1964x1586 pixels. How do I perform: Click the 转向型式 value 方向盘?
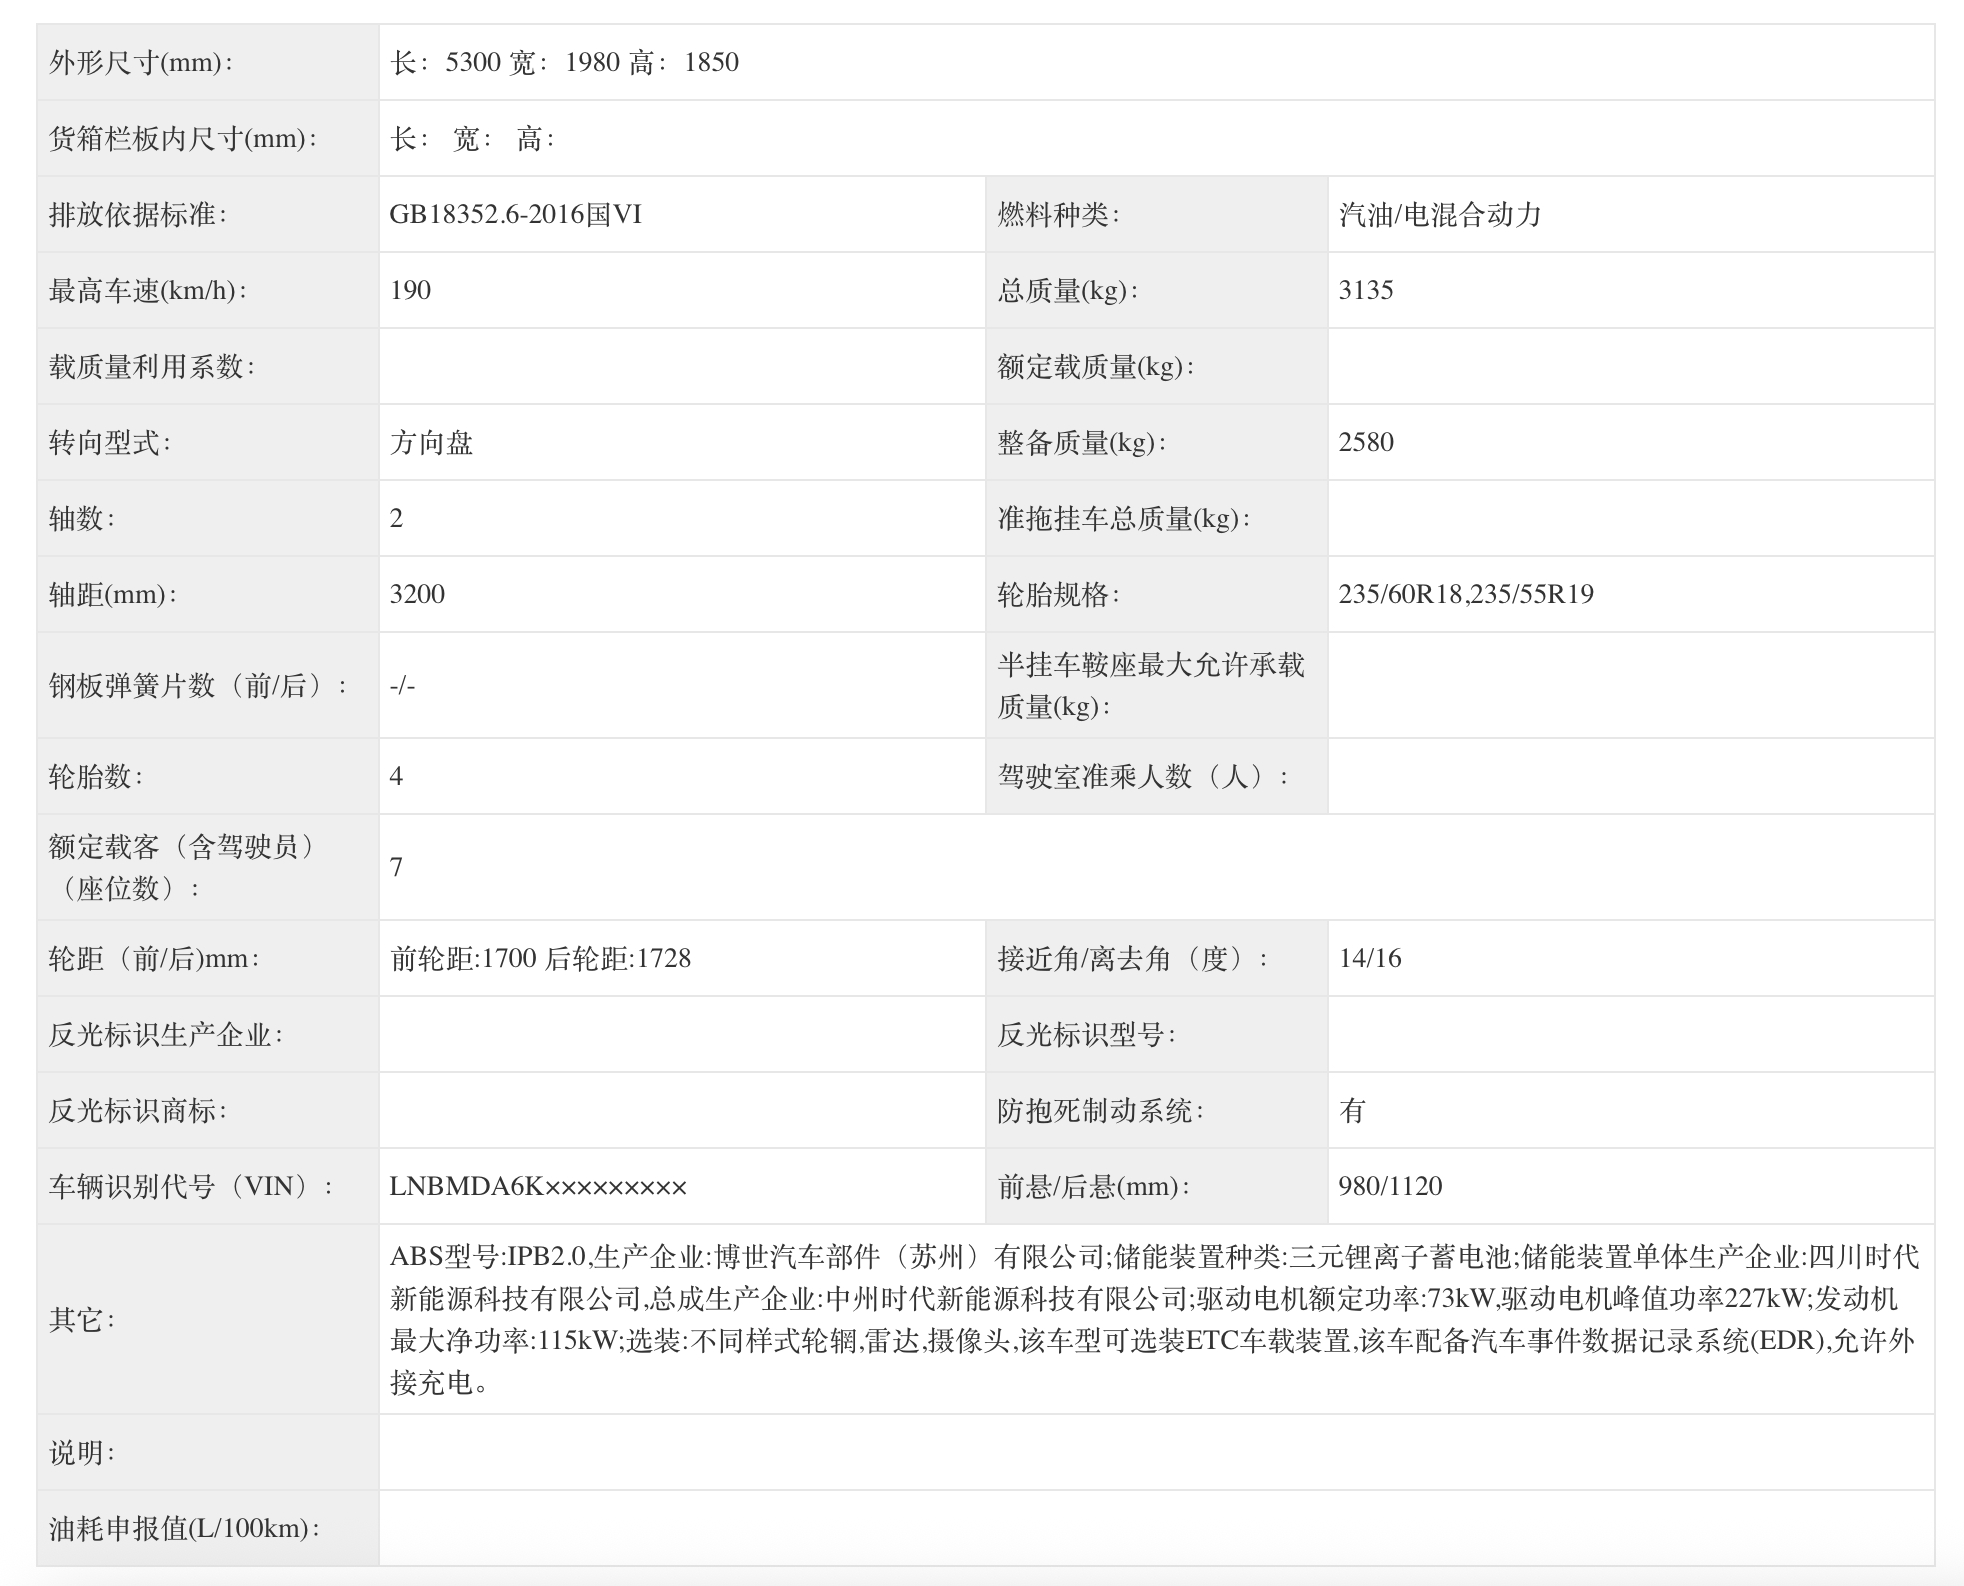pos(431,443)
